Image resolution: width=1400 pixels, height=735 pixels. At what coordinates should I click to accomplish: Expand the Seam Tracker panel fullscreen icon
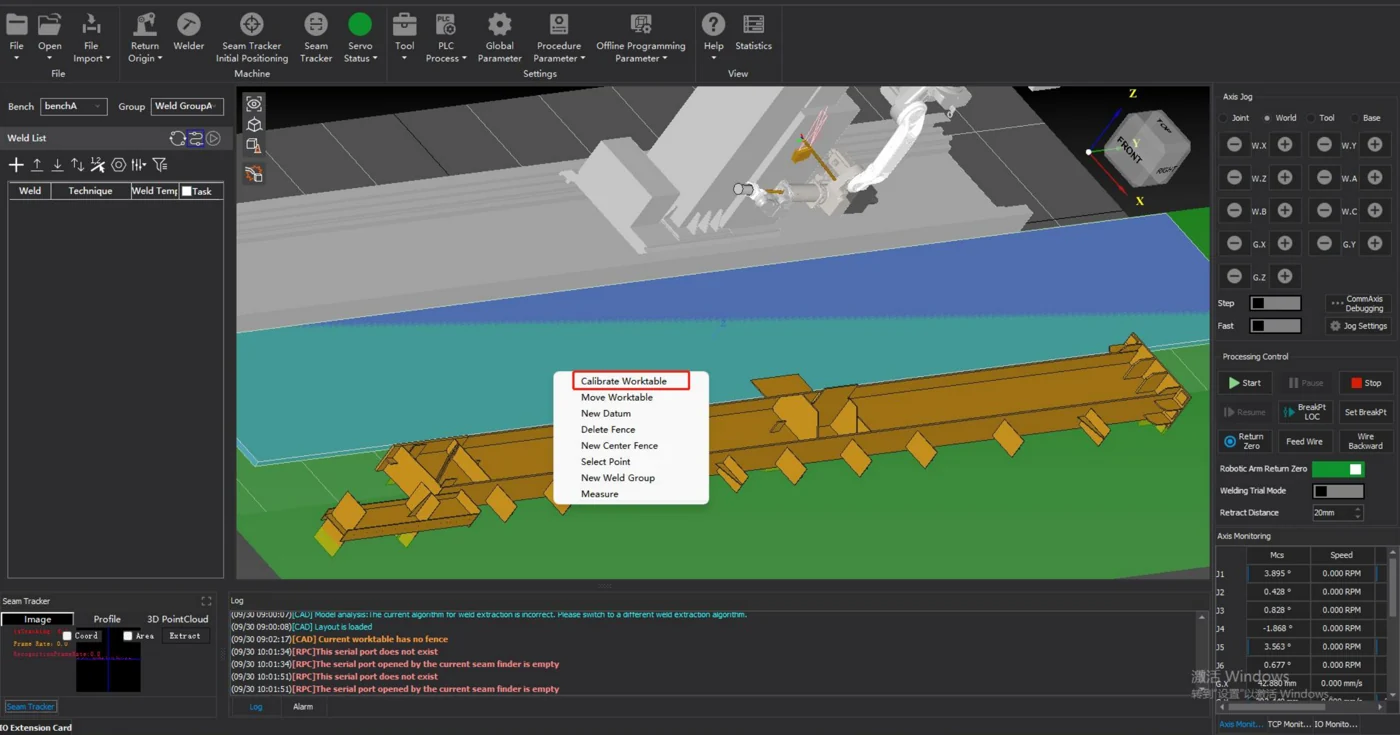[206, 601]
